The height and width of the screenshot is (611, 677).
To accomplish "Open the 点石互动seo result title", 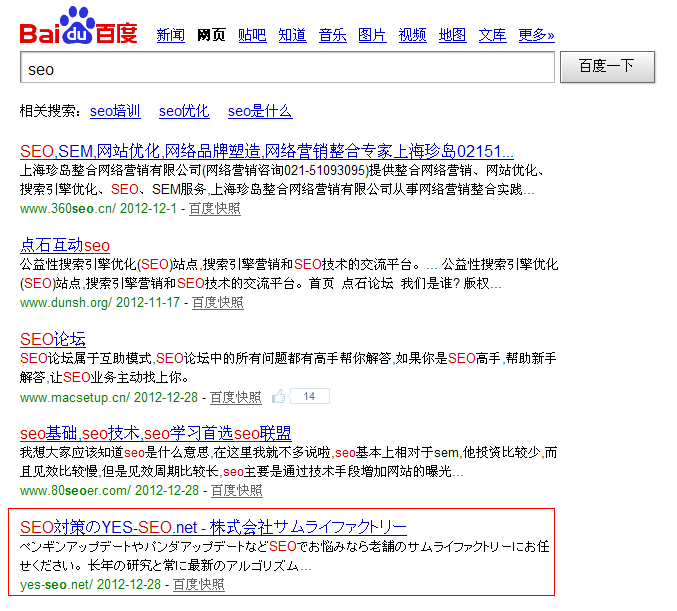I will (65, 245).
